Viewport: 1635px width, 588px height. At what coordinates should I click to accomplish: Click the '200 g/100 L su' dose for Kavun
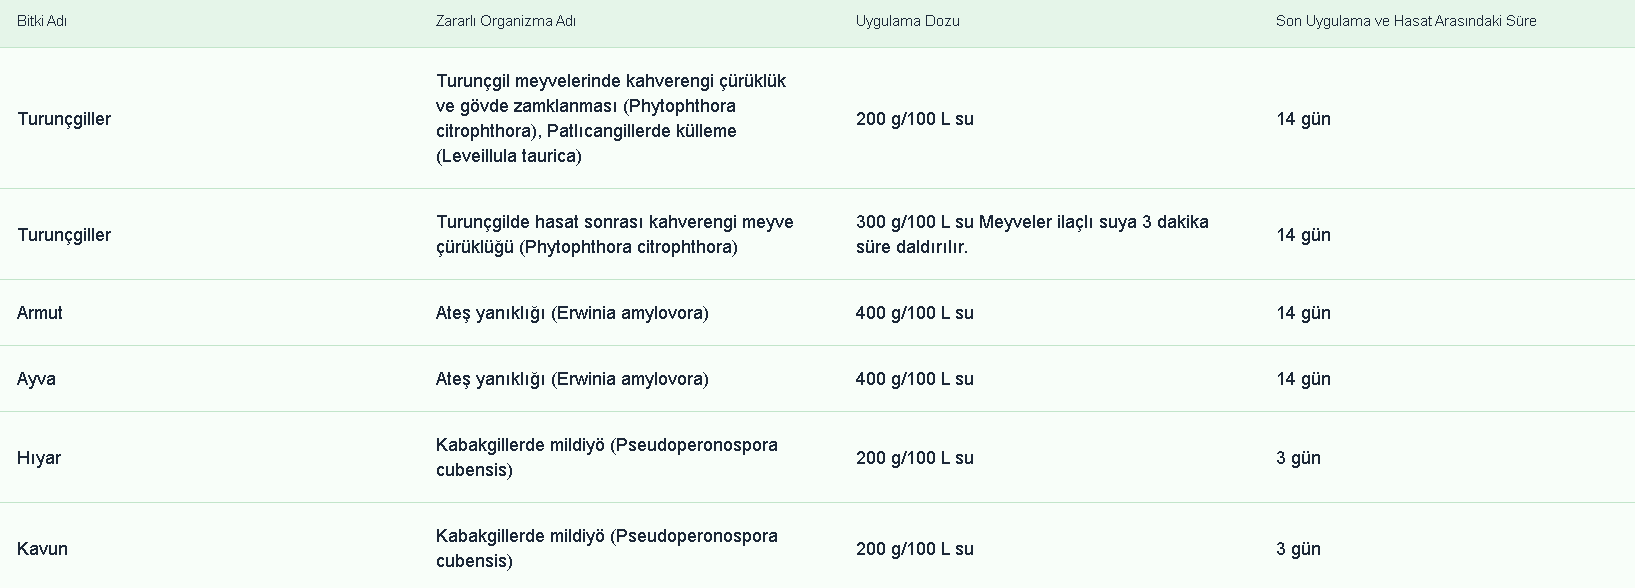pos(914,549)
